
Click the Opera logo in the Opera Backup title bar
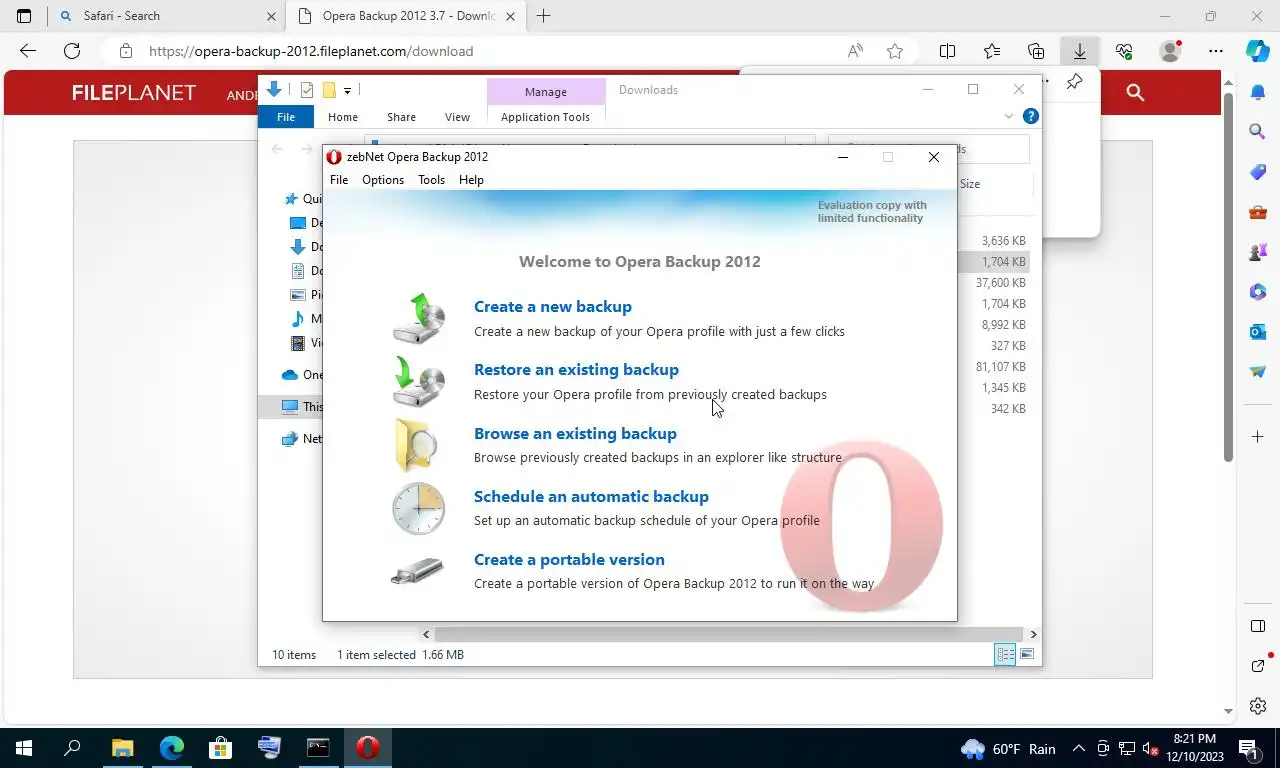click(x=334, y=157)
